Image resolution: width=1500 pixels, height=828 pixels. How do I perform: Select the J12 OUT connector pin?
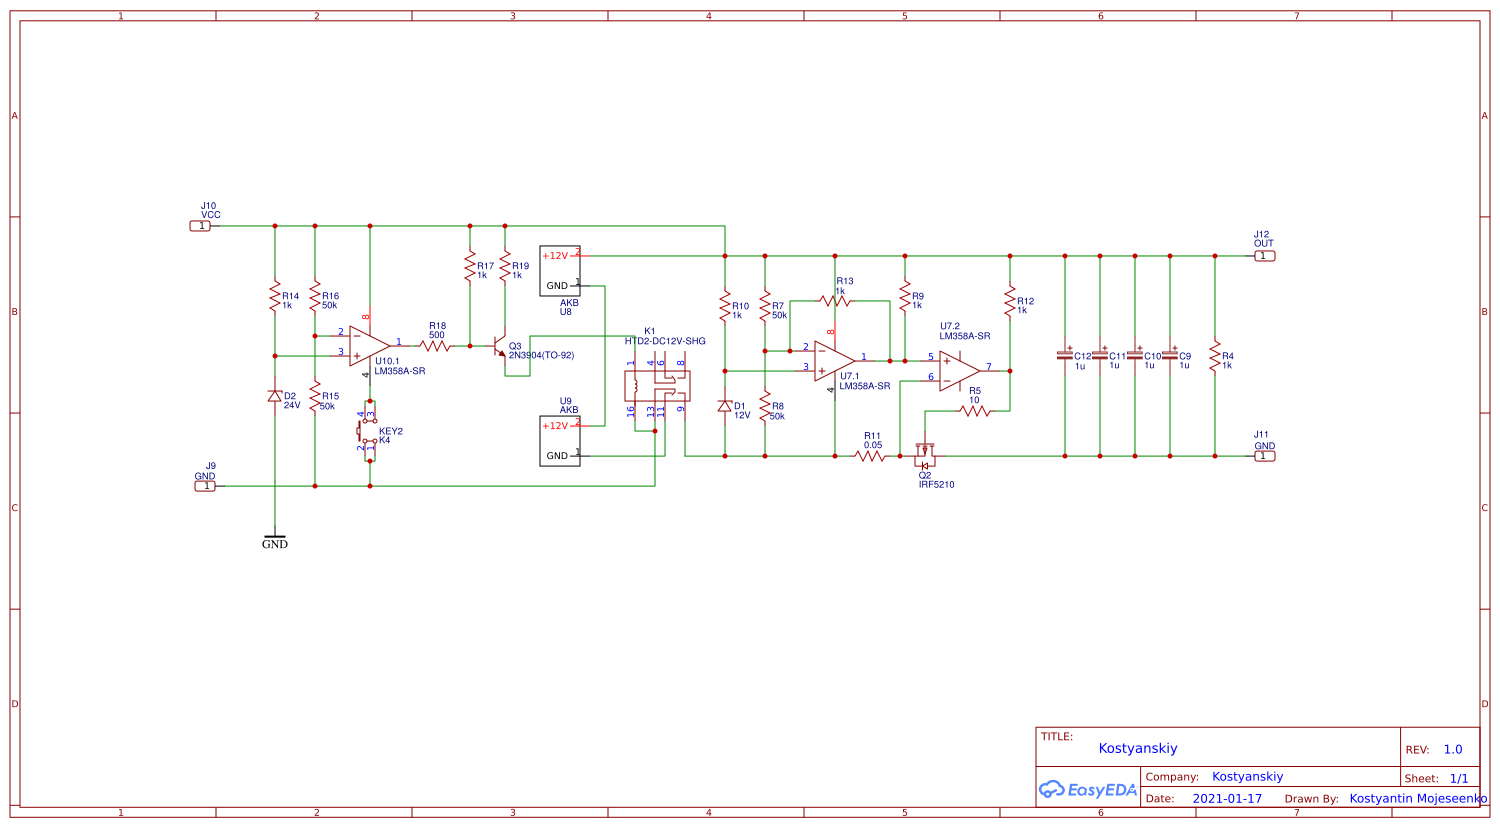tap(1264, 256)
